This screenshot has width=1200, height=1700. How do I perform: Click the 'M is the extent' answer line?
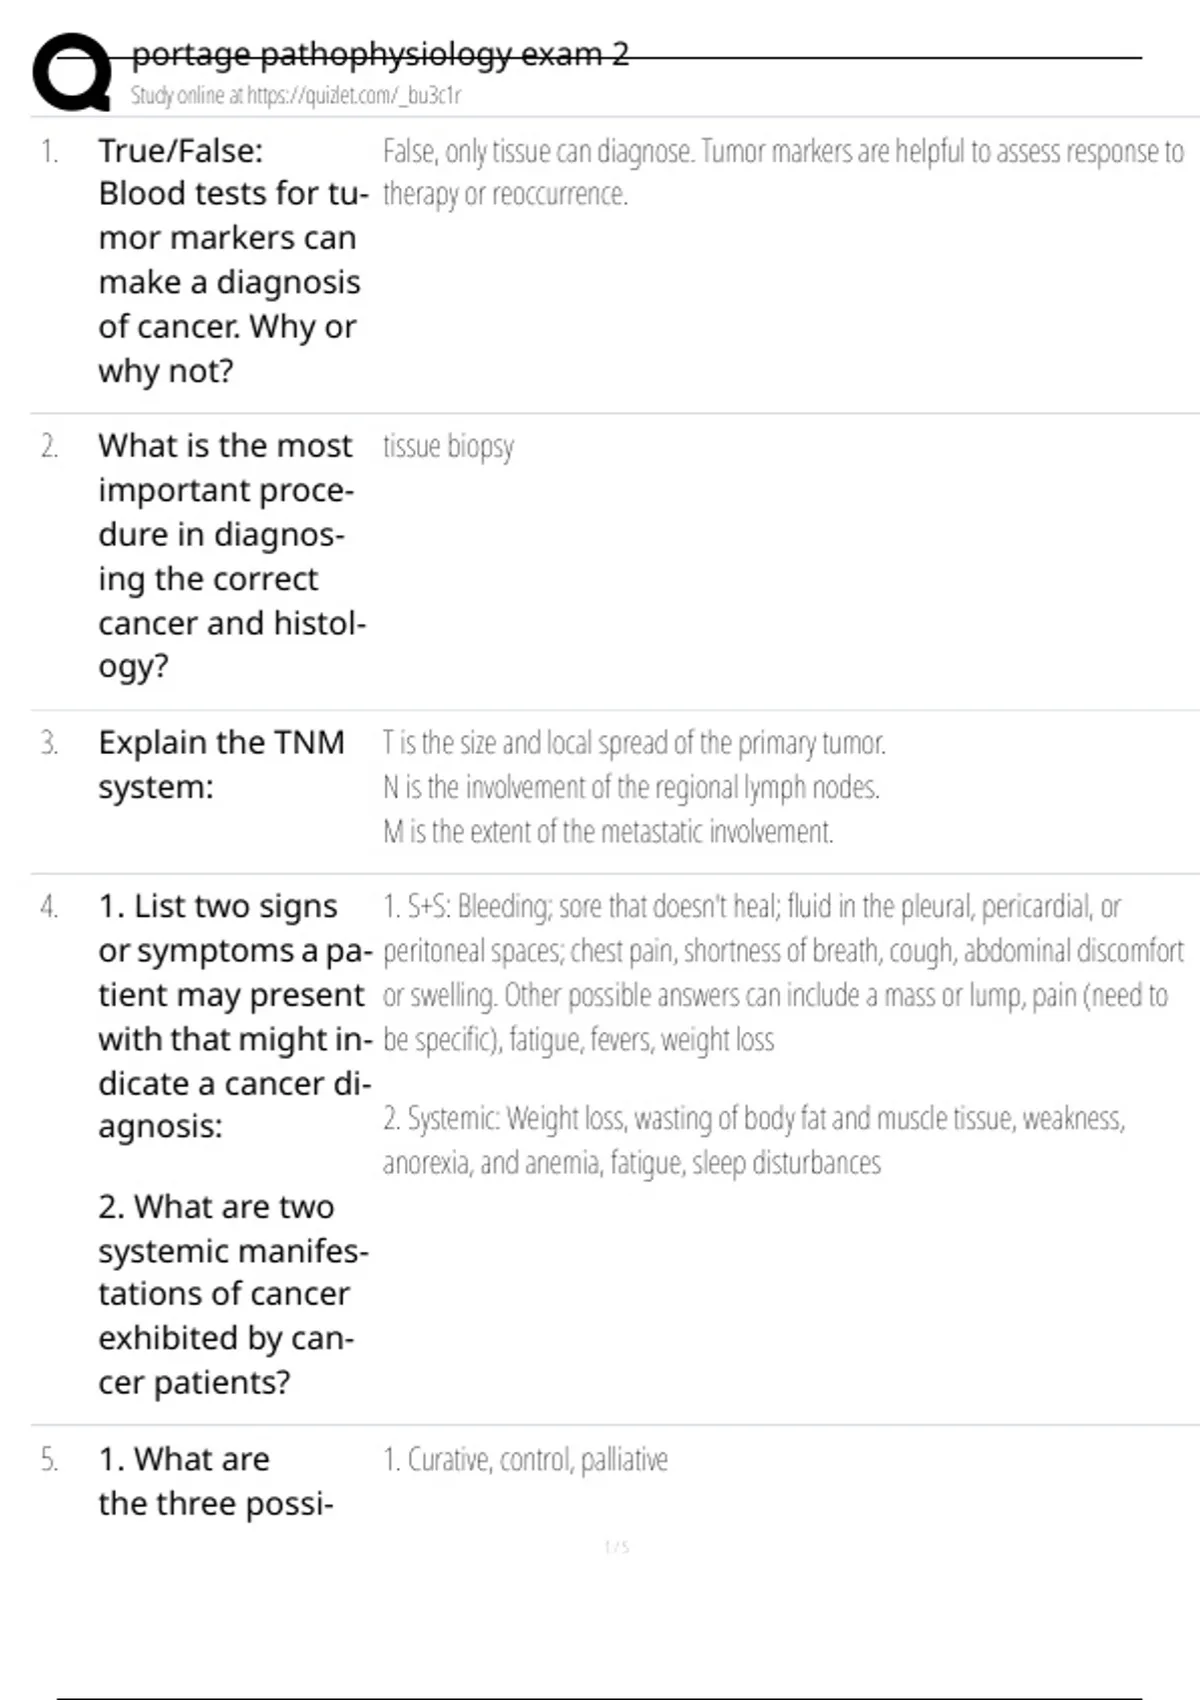click(x=608, y=832)
